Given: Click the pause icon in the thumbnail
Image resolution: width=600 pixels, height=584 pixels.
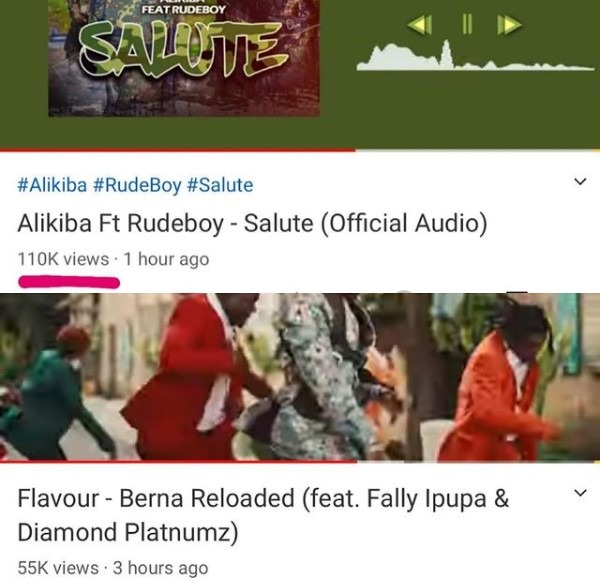Looking at the screenshot, I should (466, 24).
